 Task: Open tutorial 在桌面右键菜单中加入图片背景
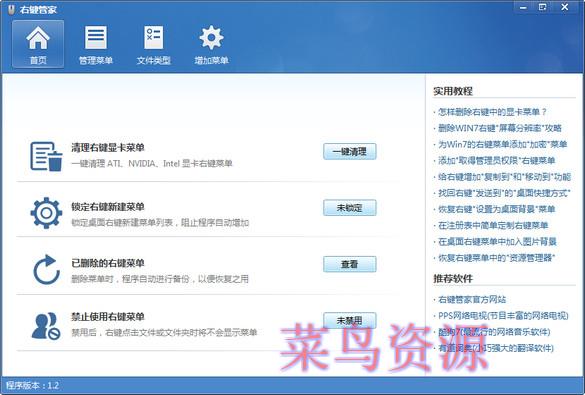pyautogui.click(x=497, y=241)
